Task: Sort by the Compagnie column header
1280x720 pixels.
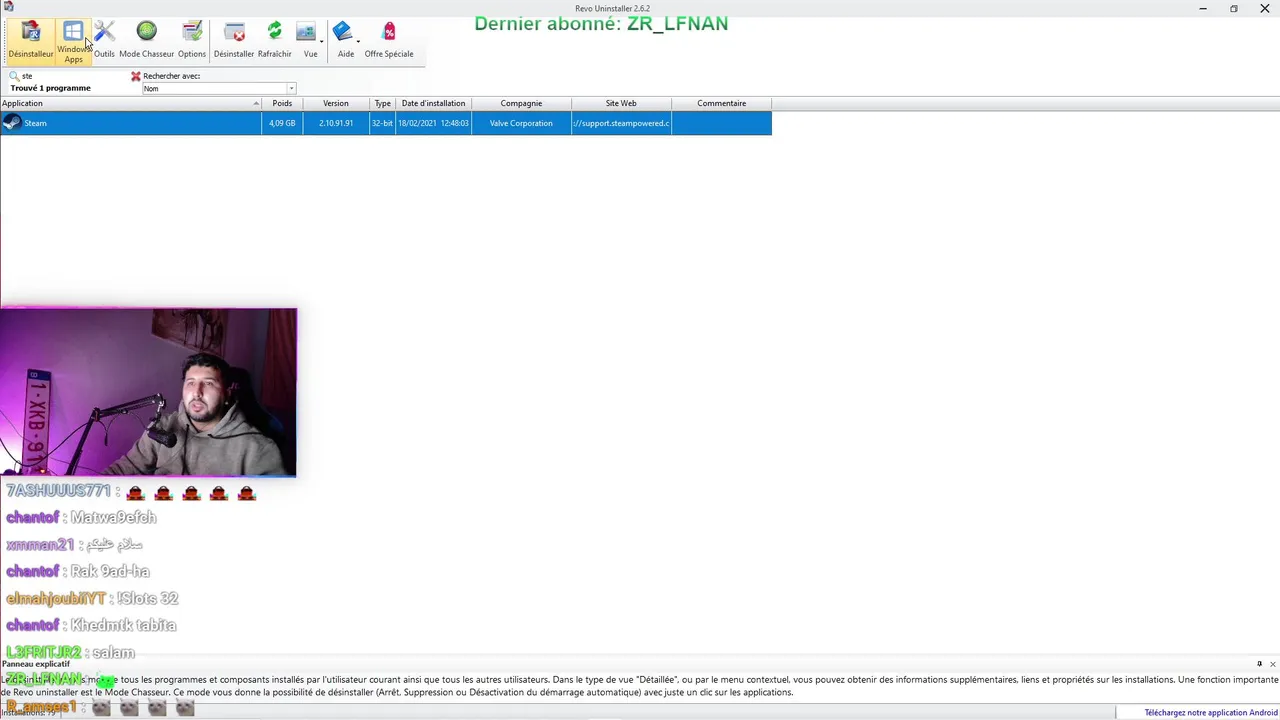Action: [x=521, y=103]
